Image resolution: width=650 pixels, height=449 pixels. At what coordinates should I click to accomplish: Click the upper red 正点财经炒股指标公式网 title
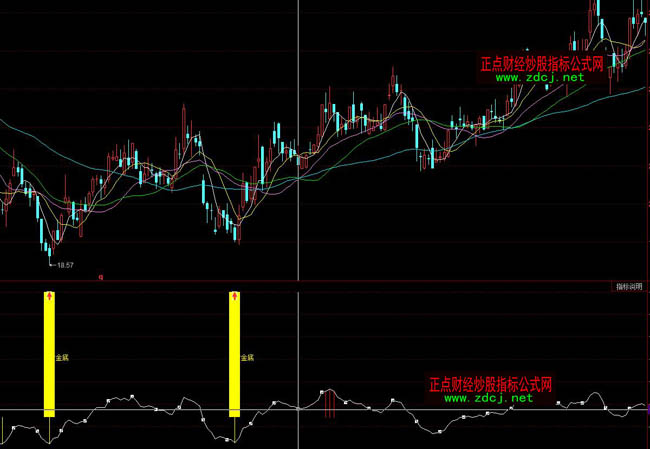point(542,63)
